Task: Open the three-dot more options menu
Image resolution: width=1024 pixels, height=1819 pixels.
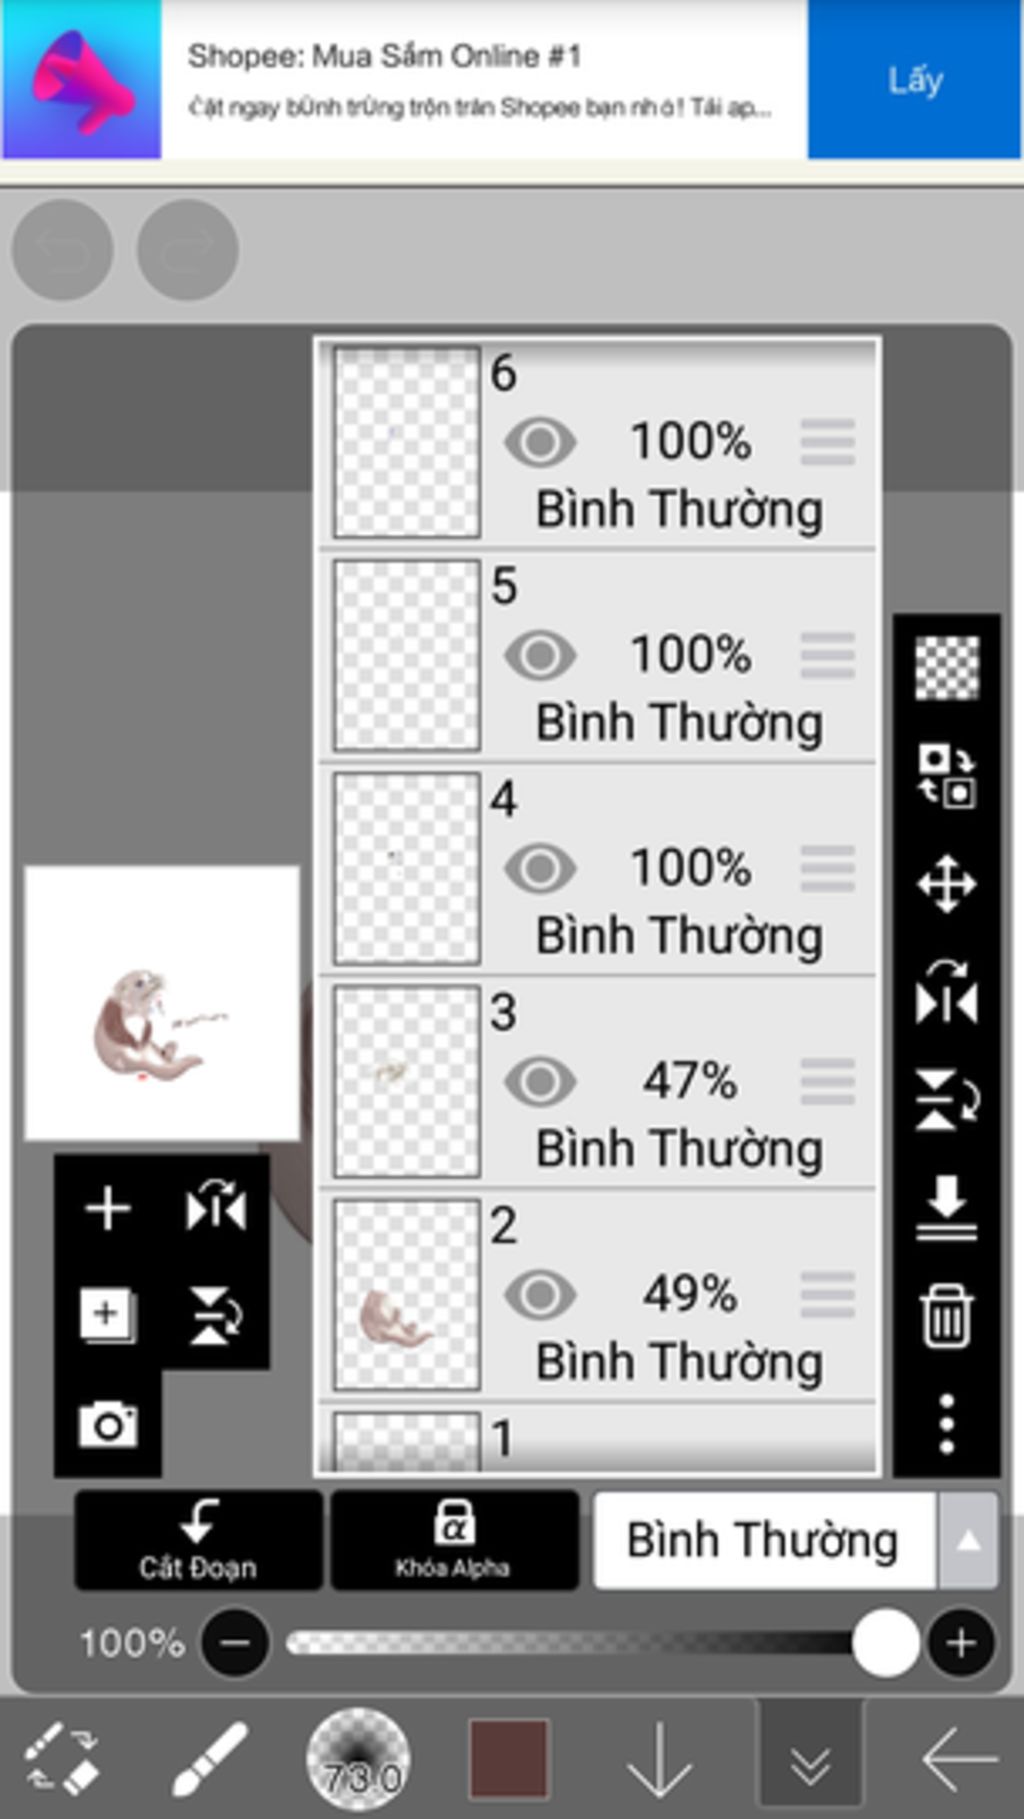Action: [946, 1424]
